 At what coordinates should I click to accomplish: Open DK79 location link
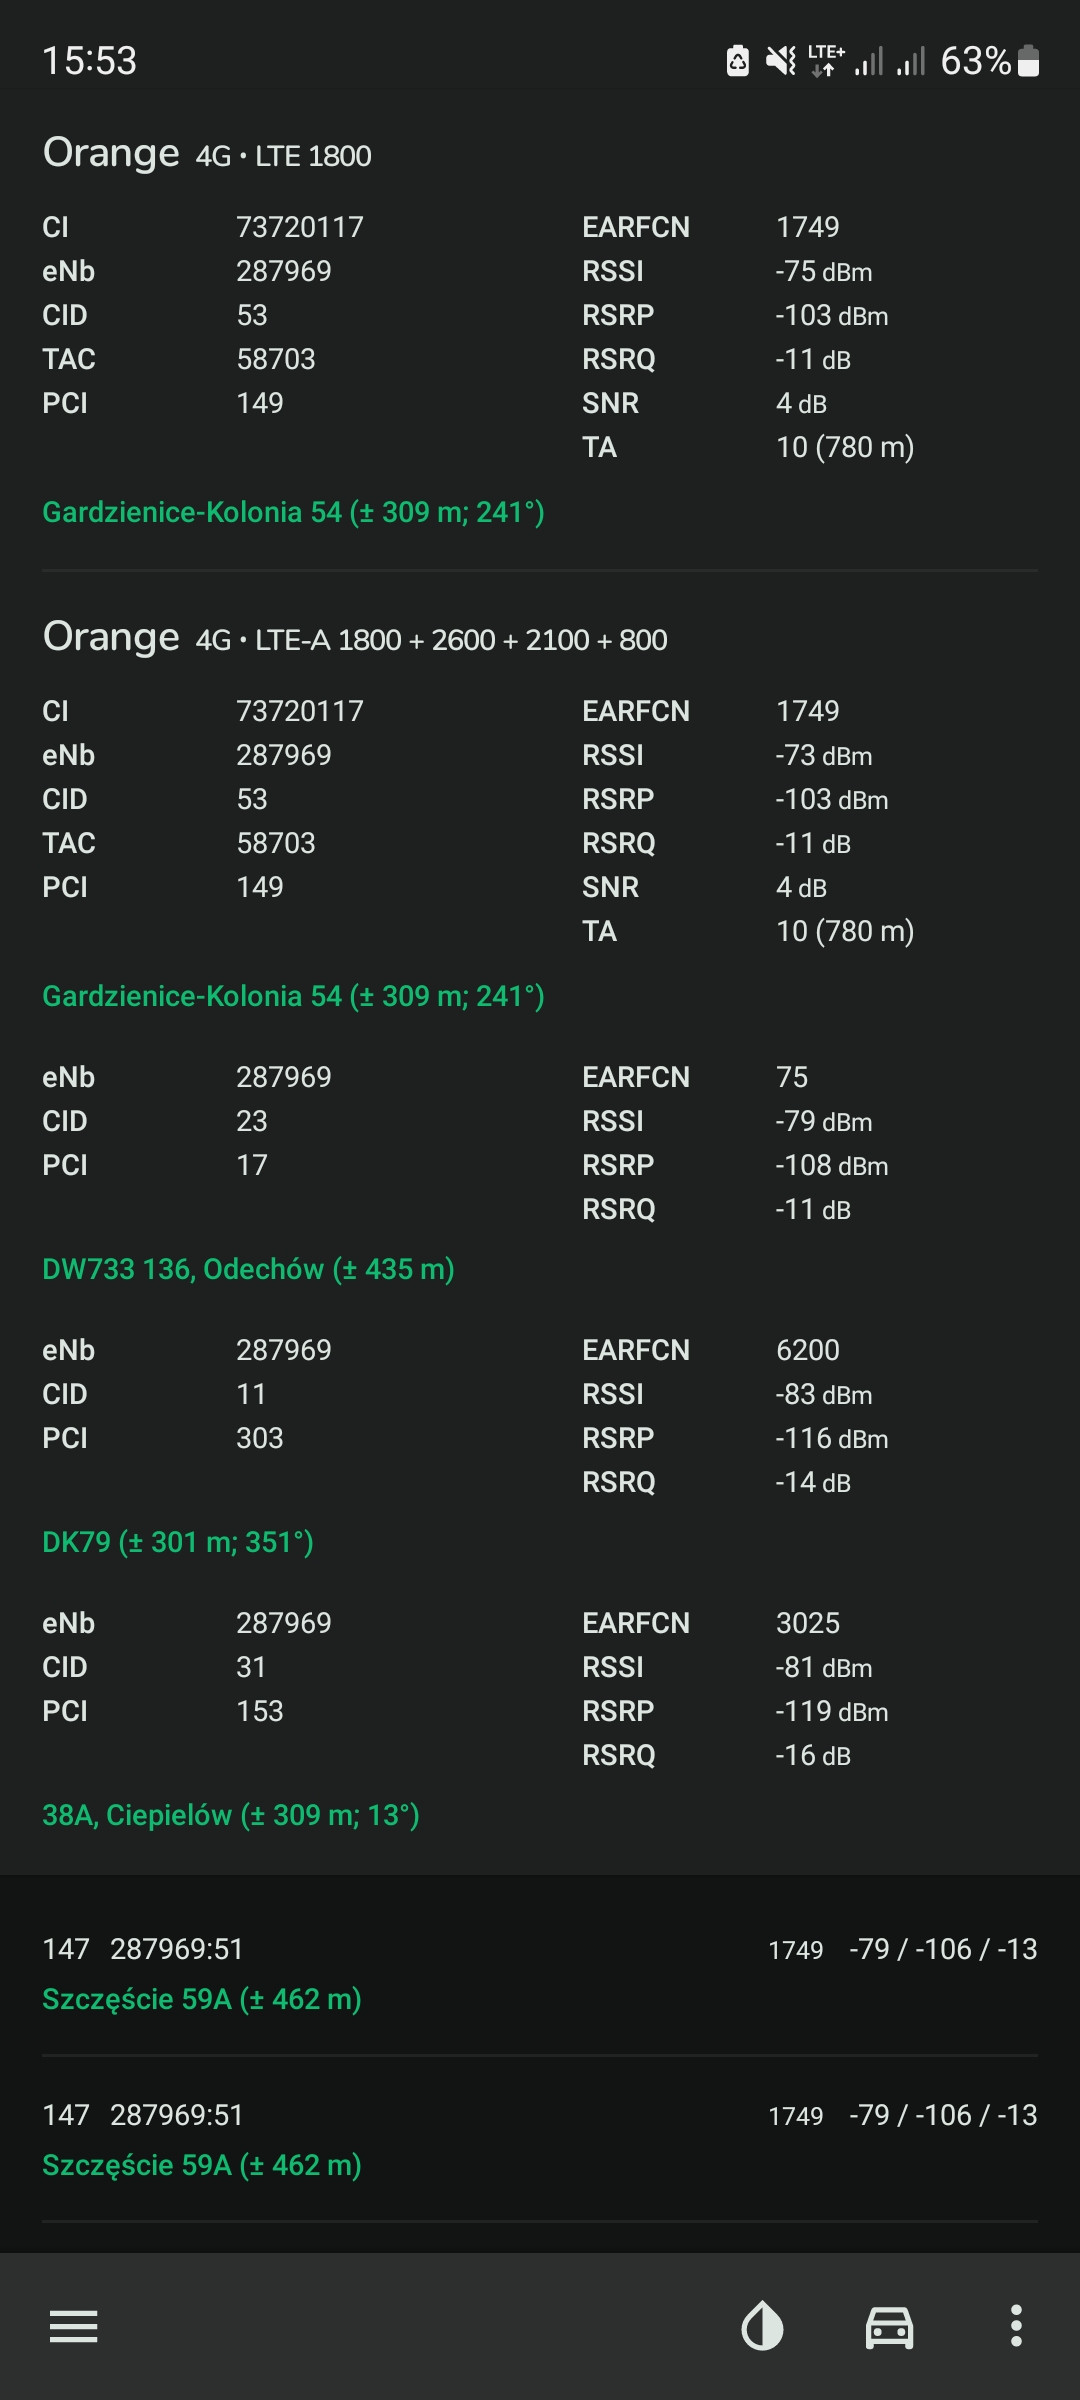click(178, 1542)
